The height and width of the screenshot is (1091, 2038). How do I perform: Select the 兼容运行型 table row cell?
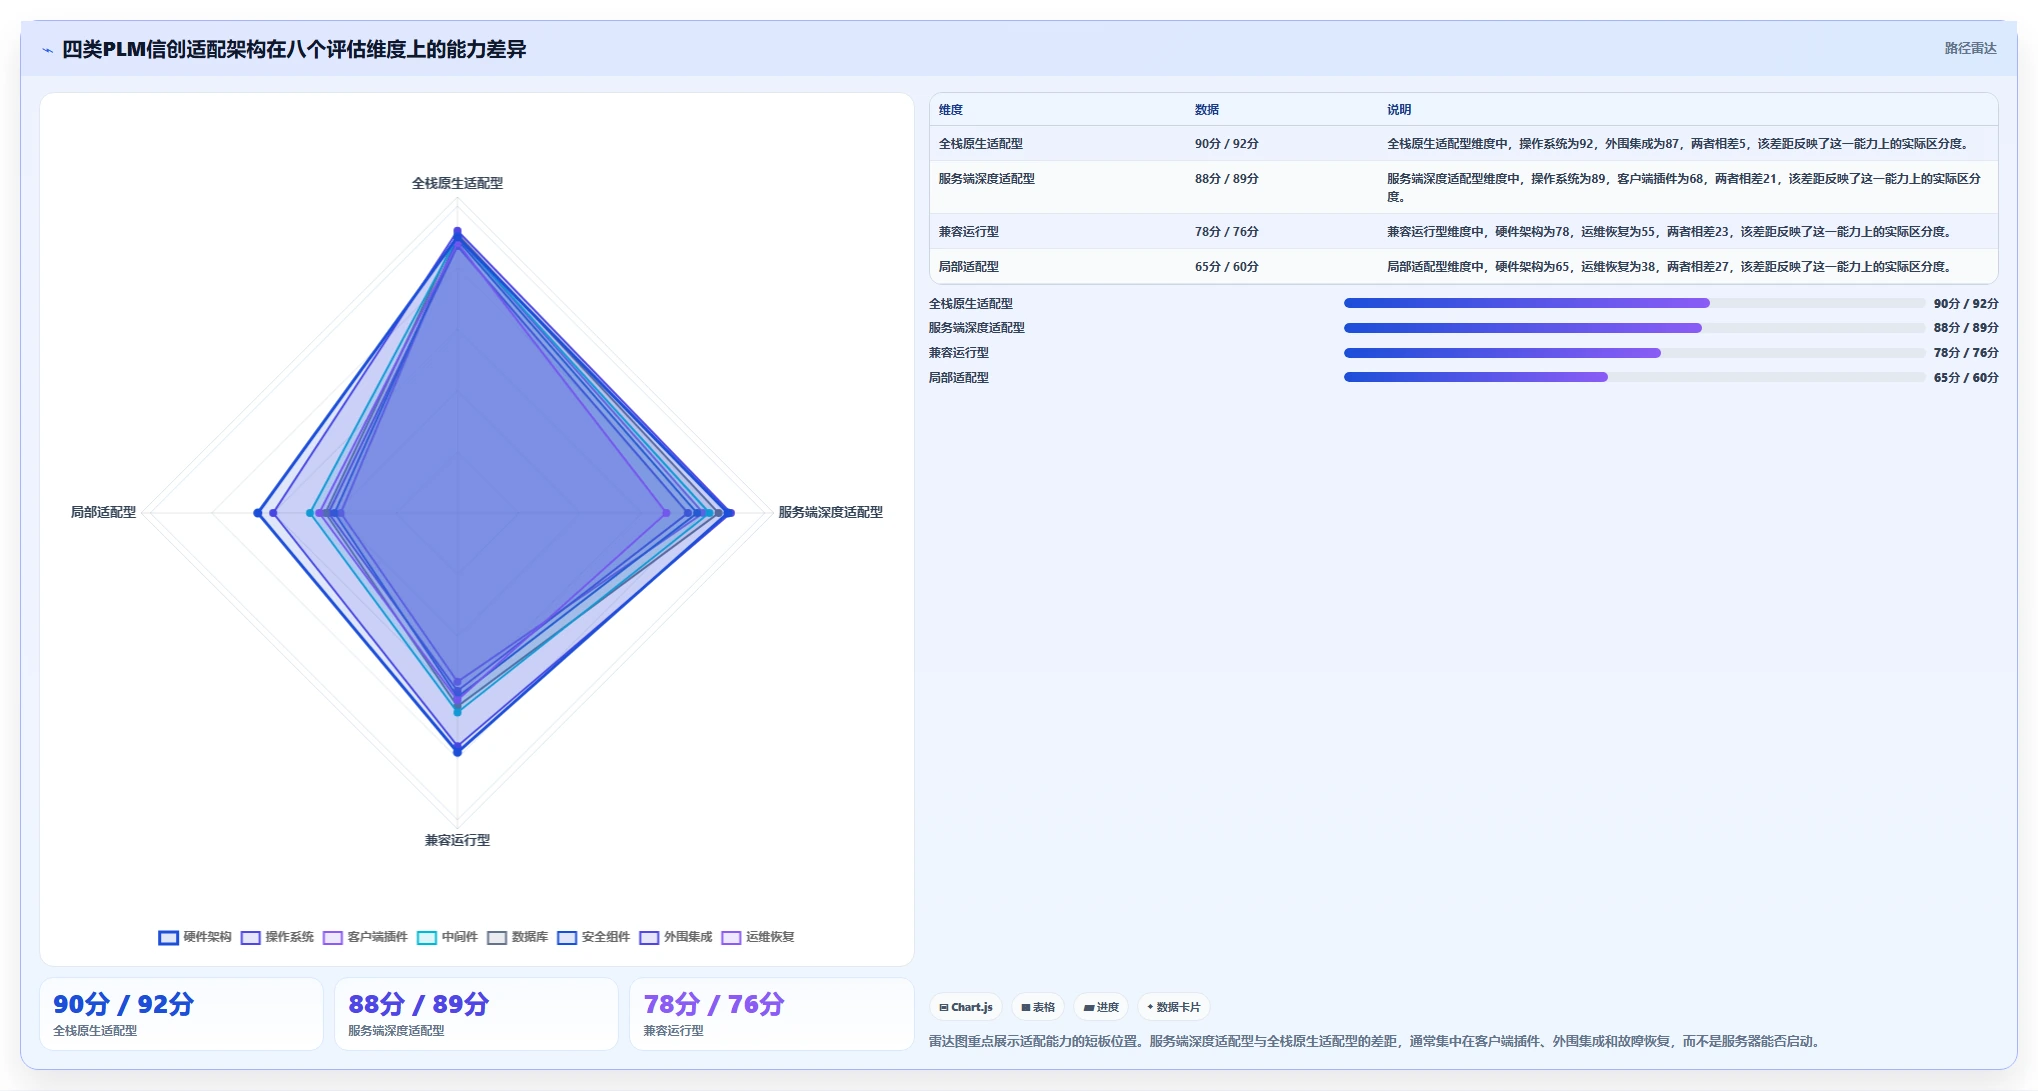click(968, 232)
